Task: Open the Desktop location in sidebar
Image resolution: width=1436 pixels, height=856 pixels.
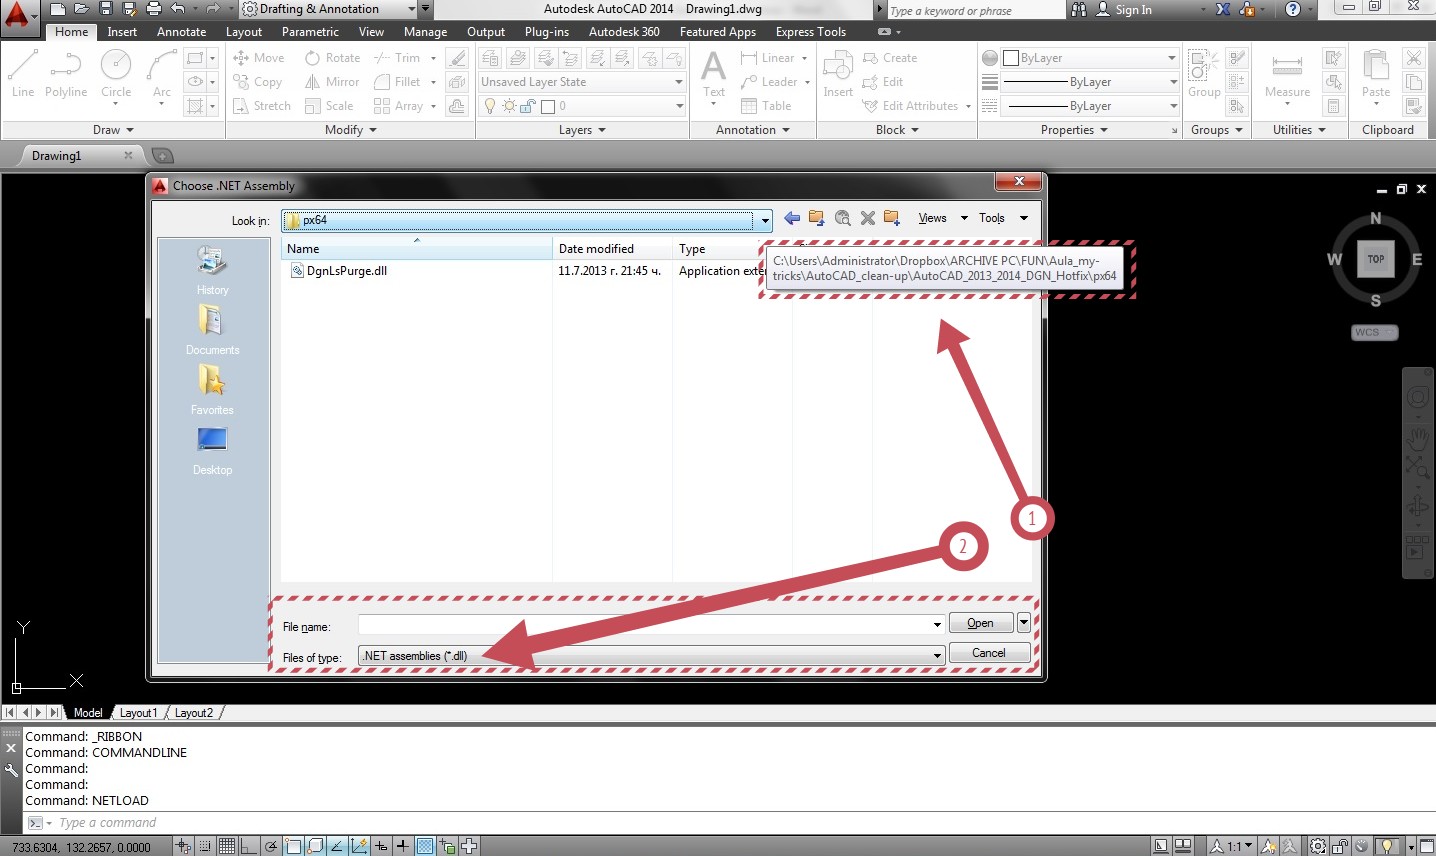Action: [x=212, y=451]
